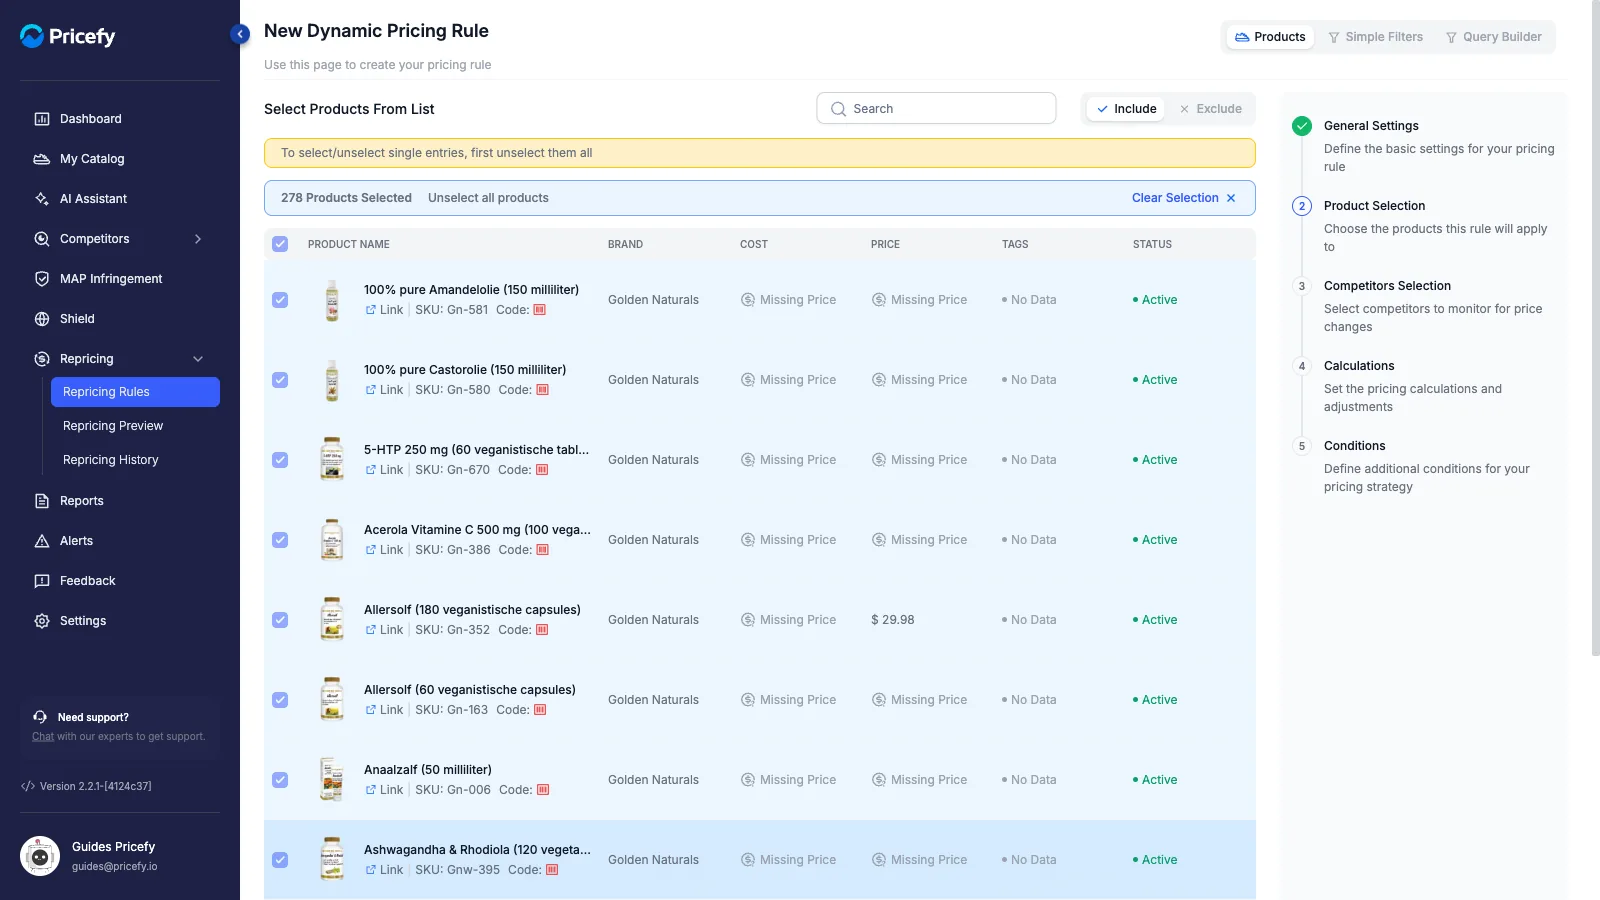Select Repricing Rules submenu item
The width and height of the screenshot is (1600, 900).
point(135,392)
